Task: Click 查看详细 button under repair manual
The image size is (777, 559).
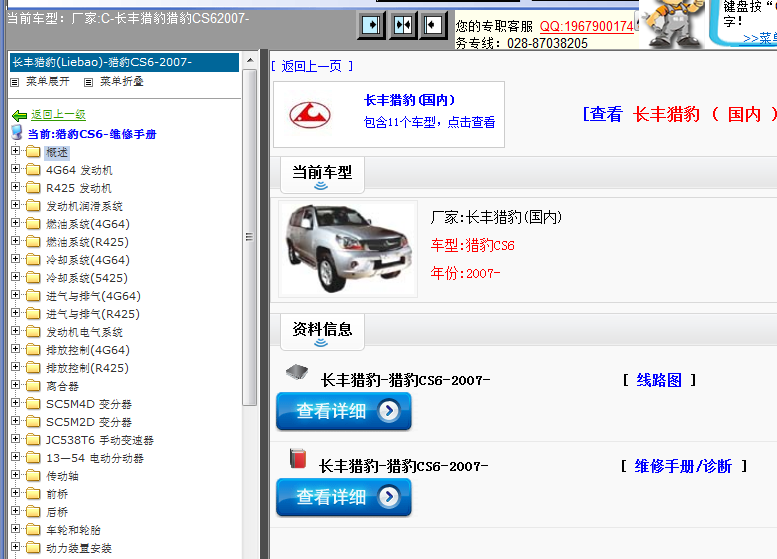Action: tap(344, 497)
